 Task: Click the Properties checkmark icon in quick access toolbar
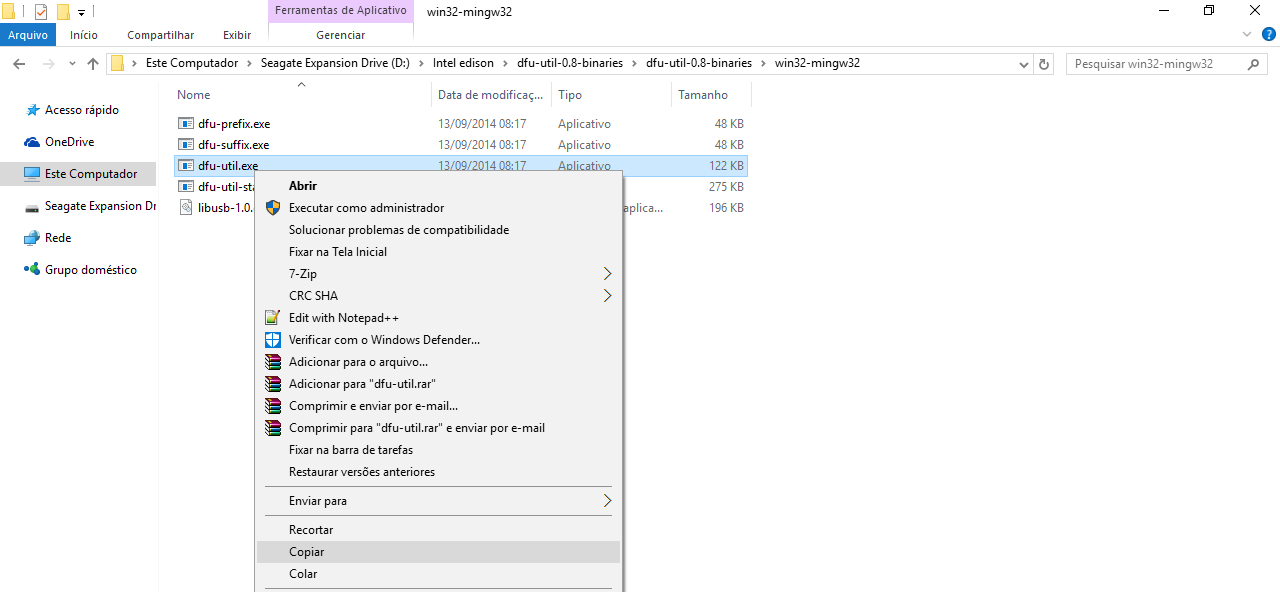click(x=41, y=12)
